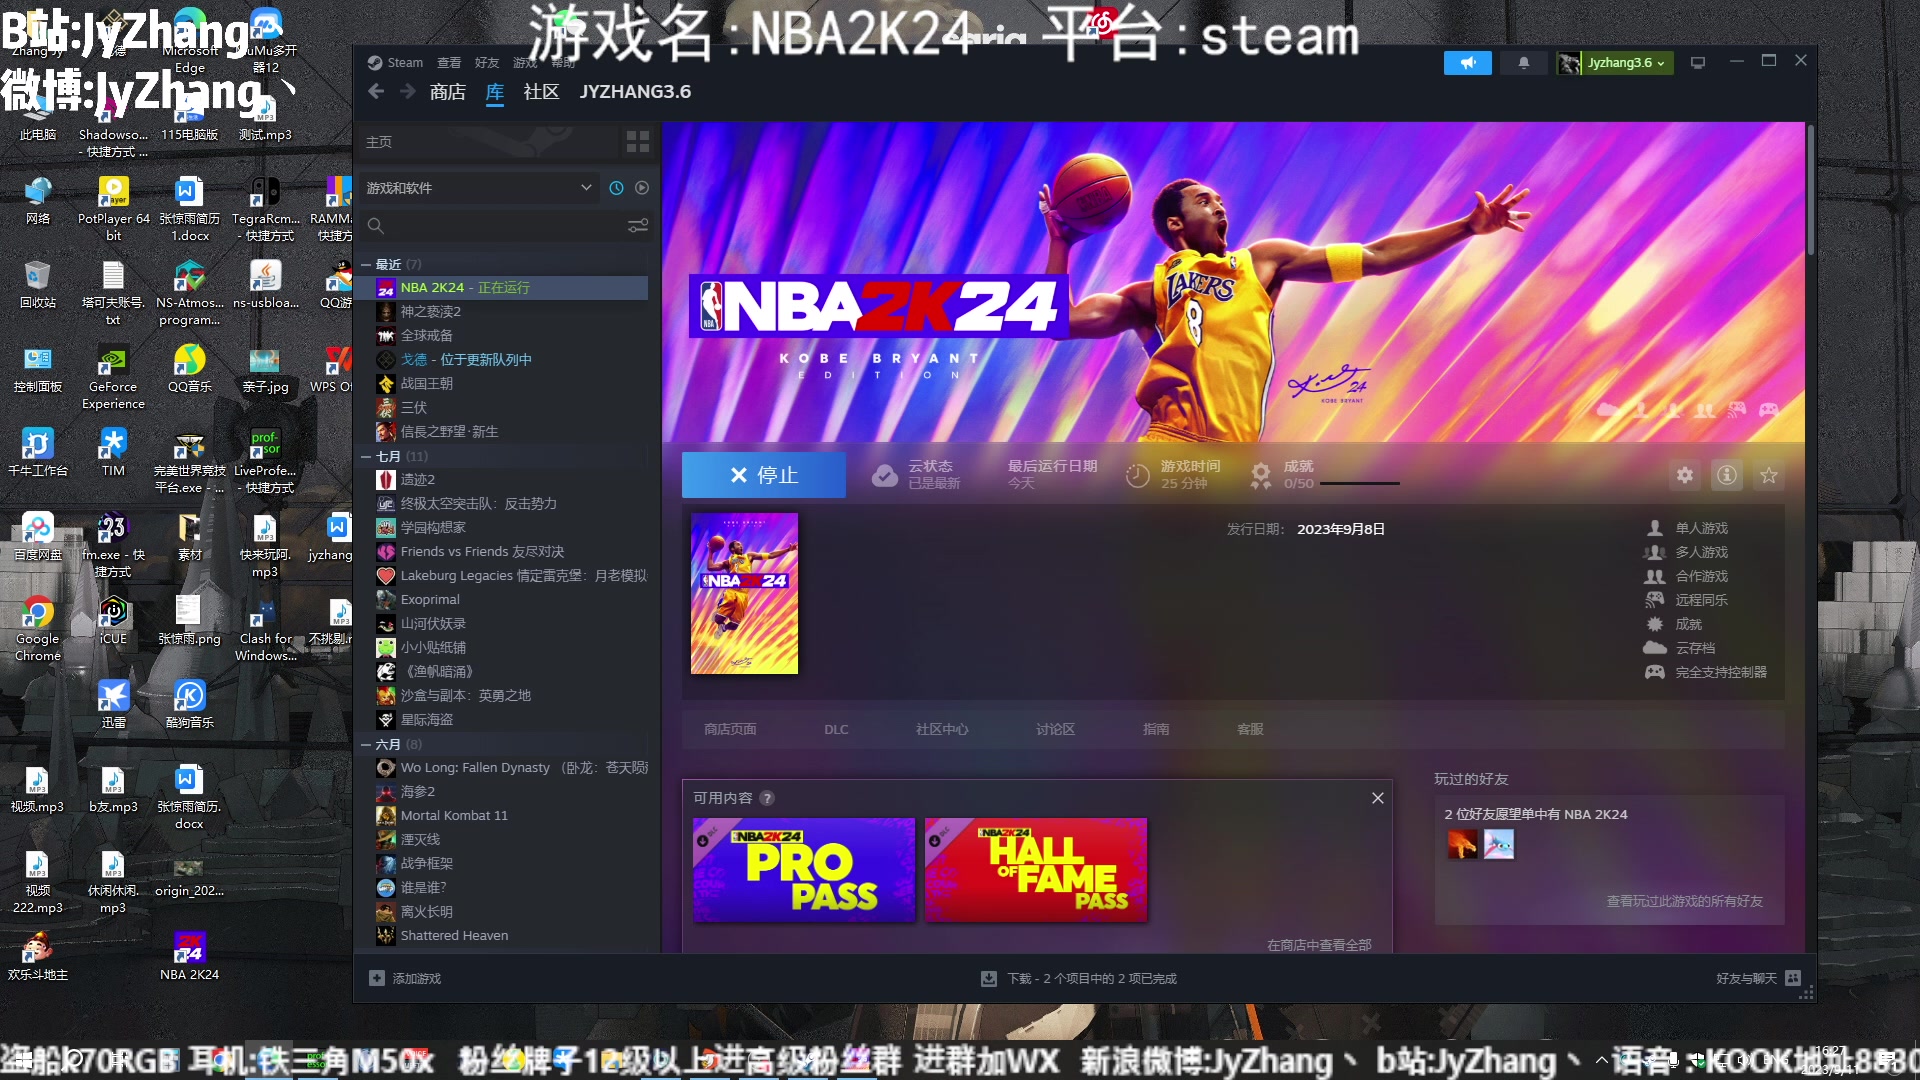The image size is (1920, 1080).
Task: Open game settings gear icon
Action: (1685, 475)
